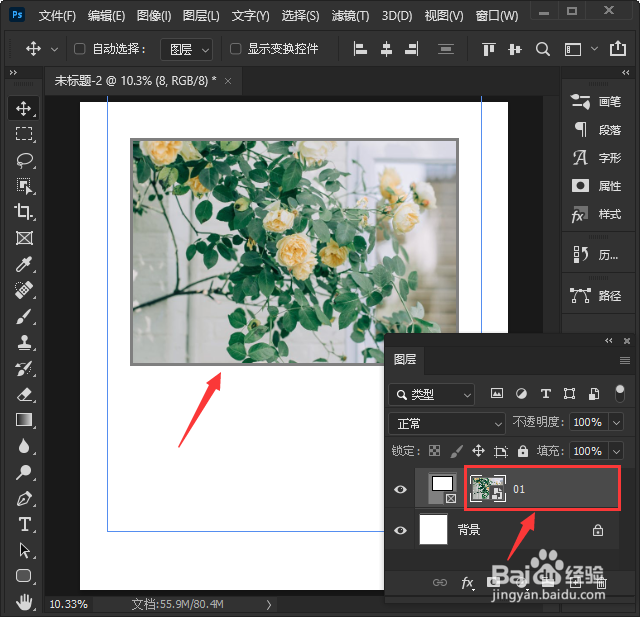Select the Eyedropper tool
Image resolution: width=640 pixels, height=617 pixels.
pos(24,264)
